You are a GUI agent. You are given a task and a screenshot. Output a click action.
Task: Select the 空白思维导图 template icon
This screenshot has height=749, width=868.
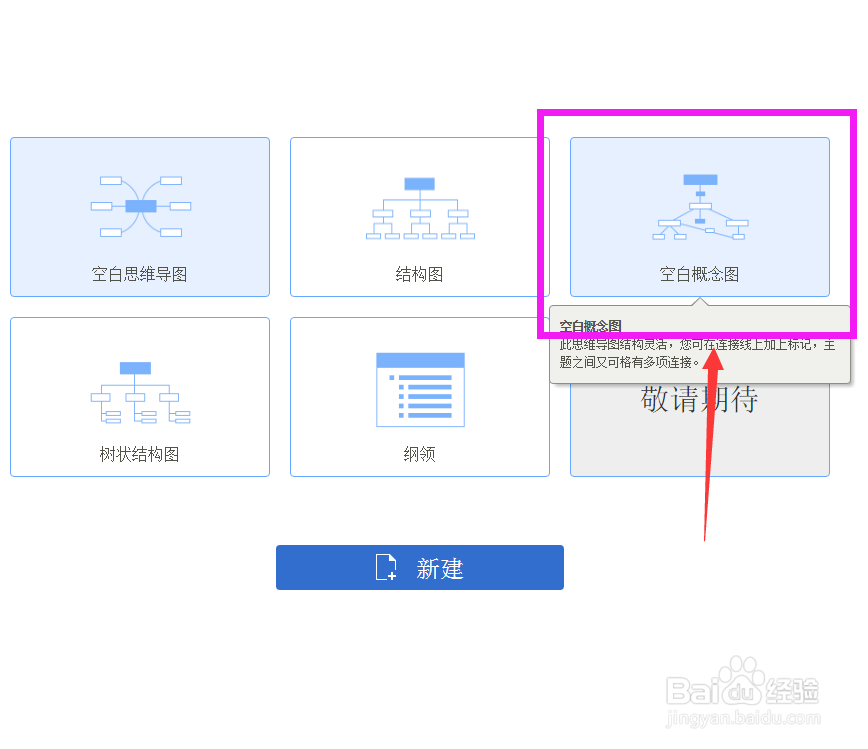tap(139, 217)
